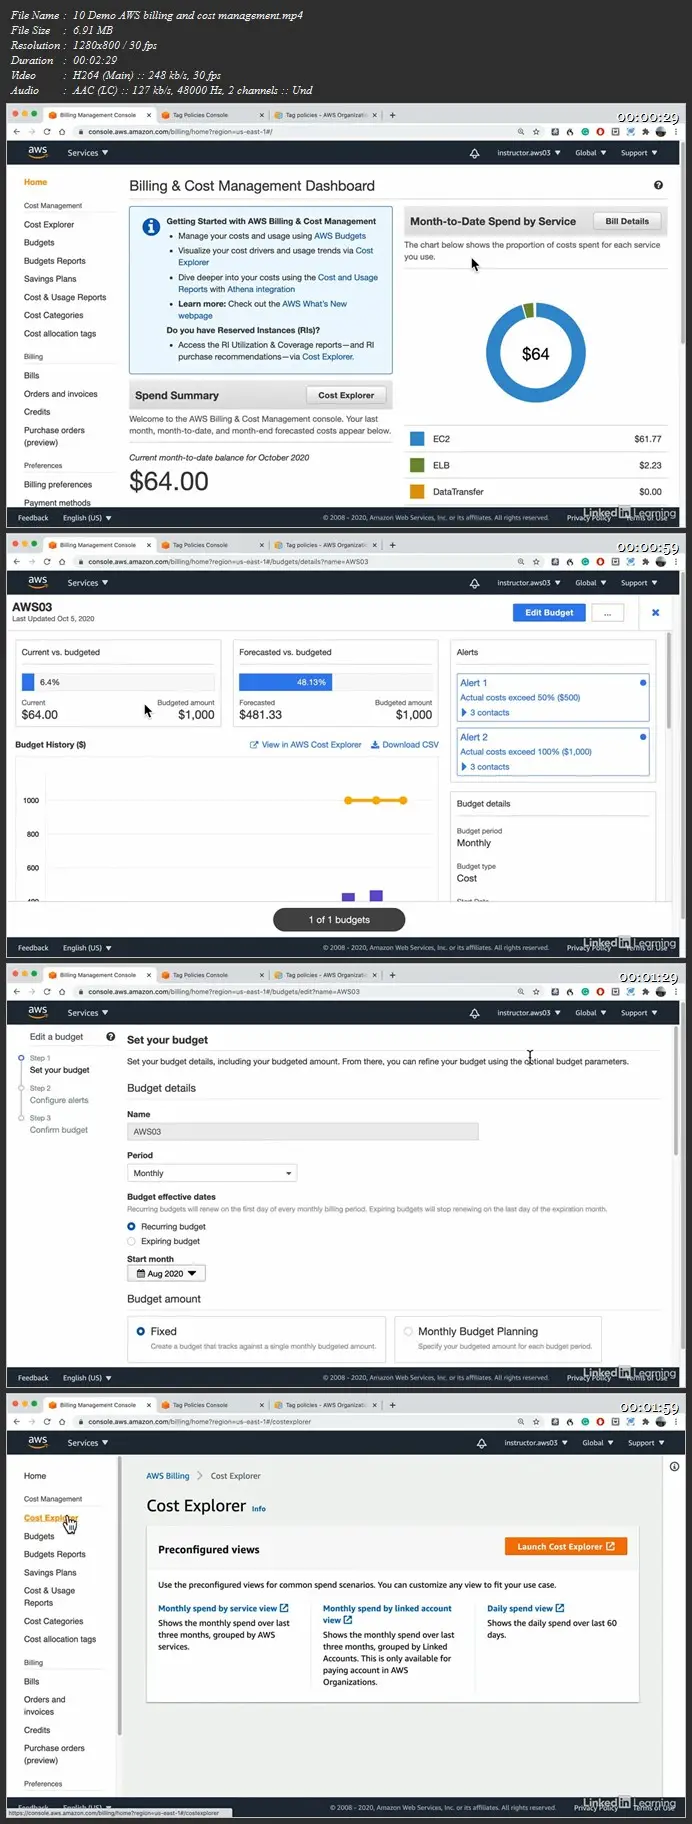The width and height of the screenshot is (692, 1824).
Task: Click the bell icon in the 00:00:59 frame
Action: point(474,583)
